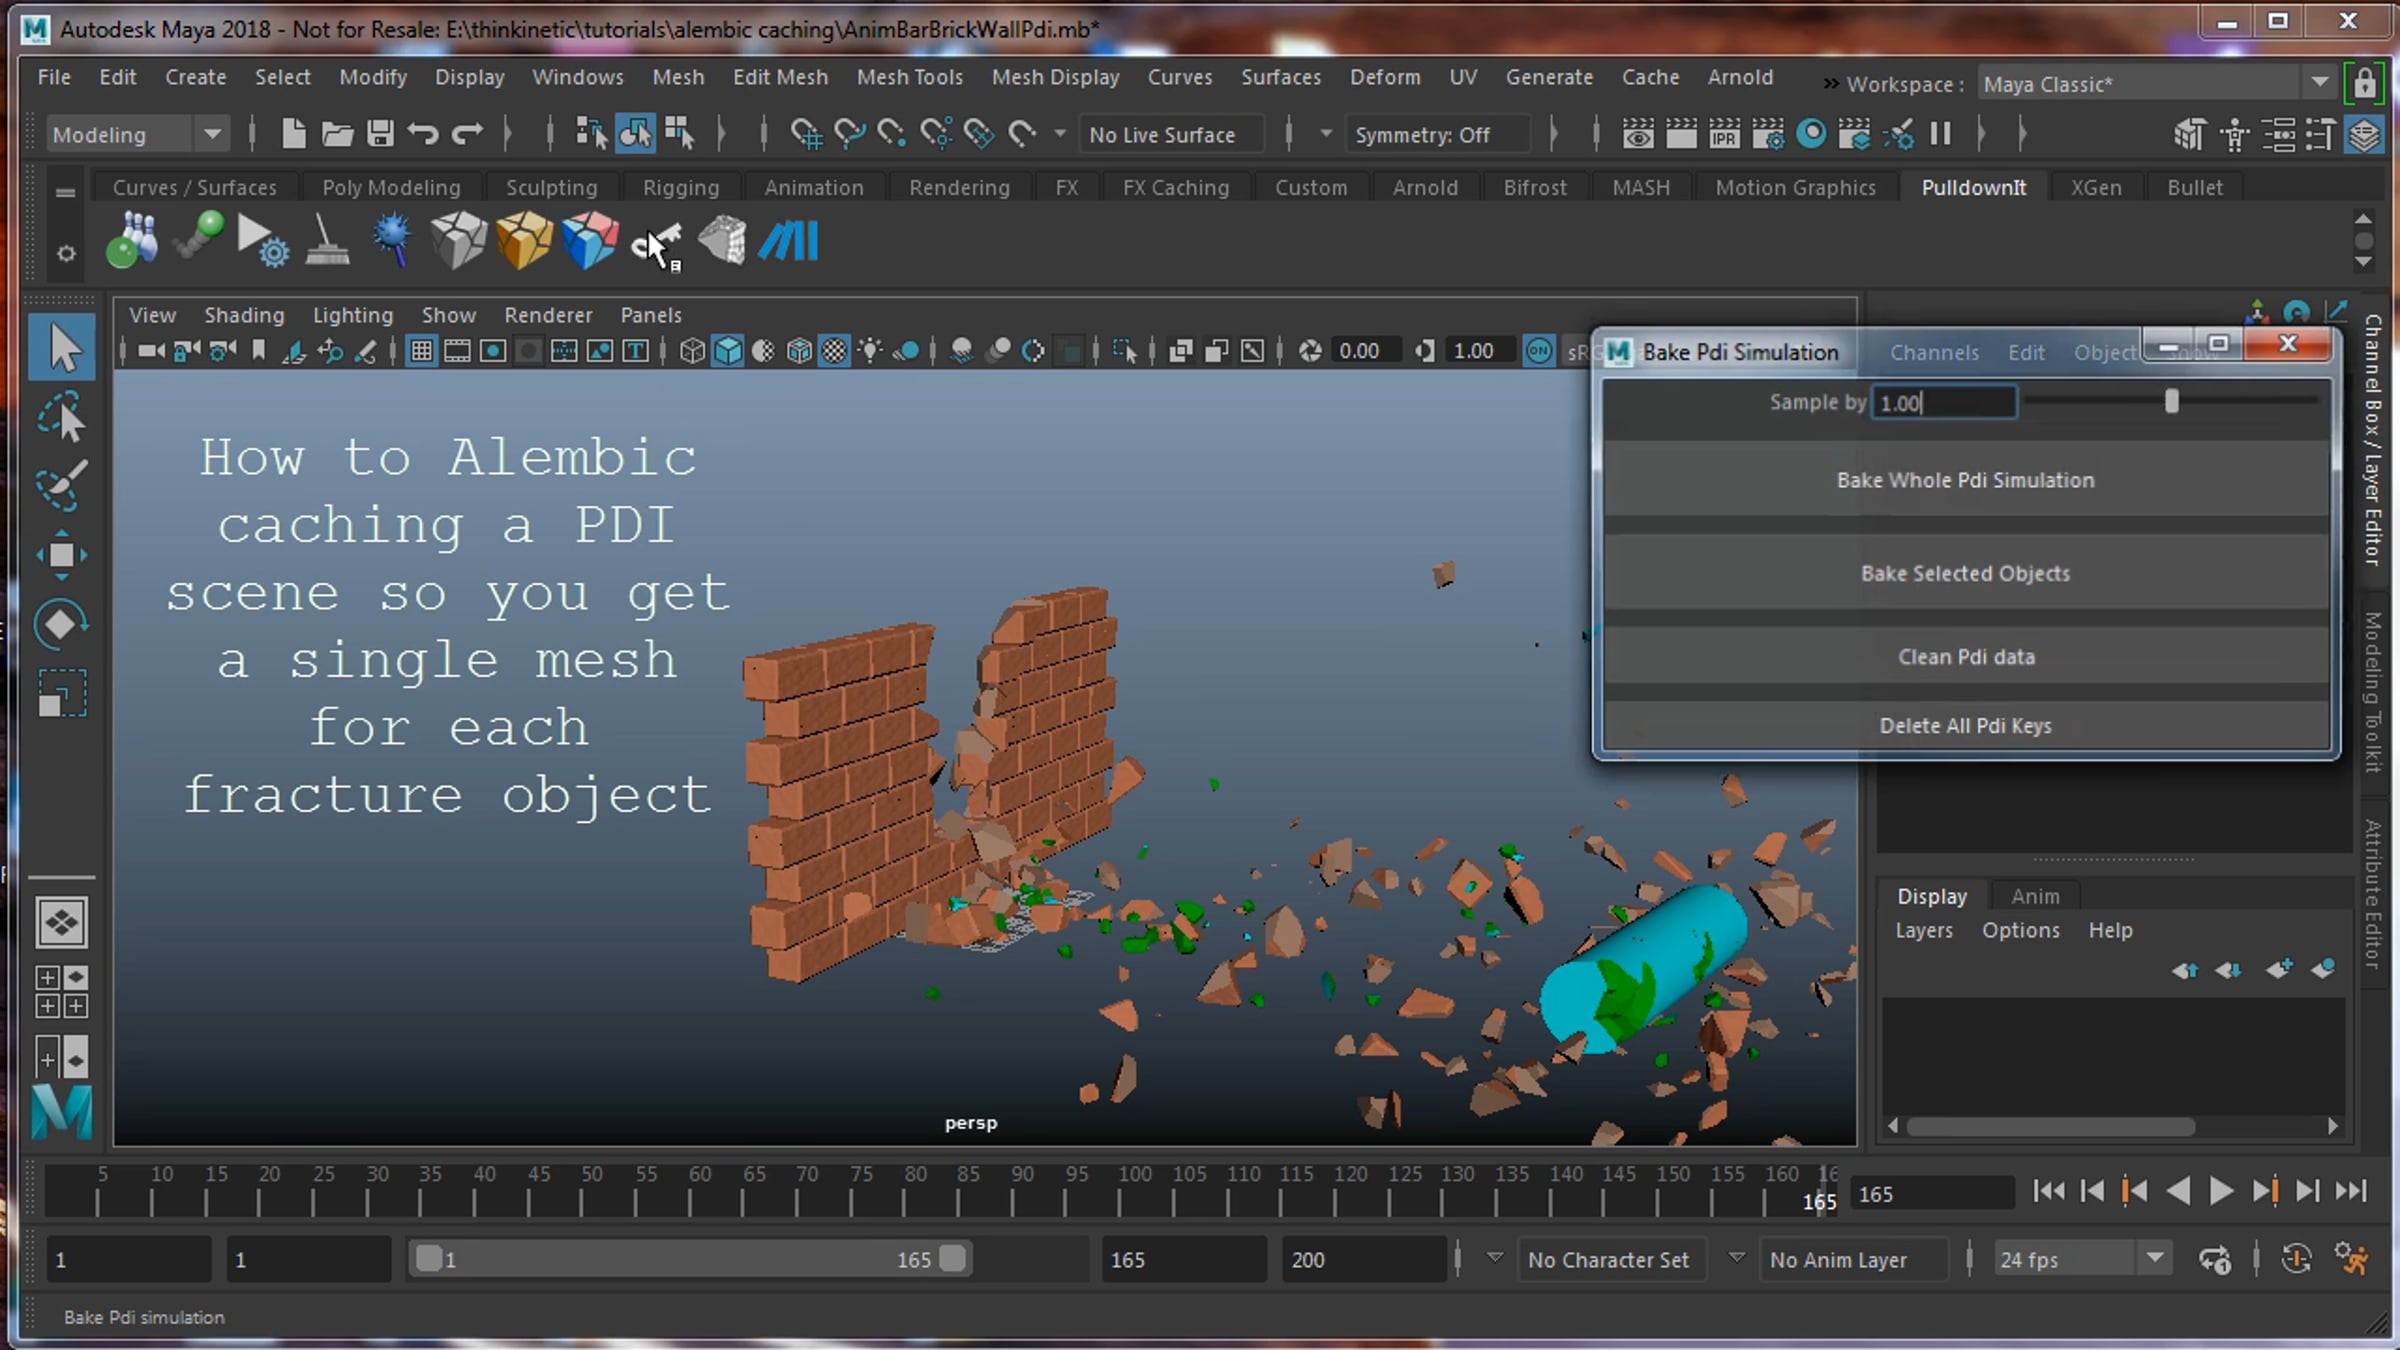Open the No Character Set dropdown
Image resolution: width=2400 pixels, height=1350 pixels.
coord(1611,1259)
